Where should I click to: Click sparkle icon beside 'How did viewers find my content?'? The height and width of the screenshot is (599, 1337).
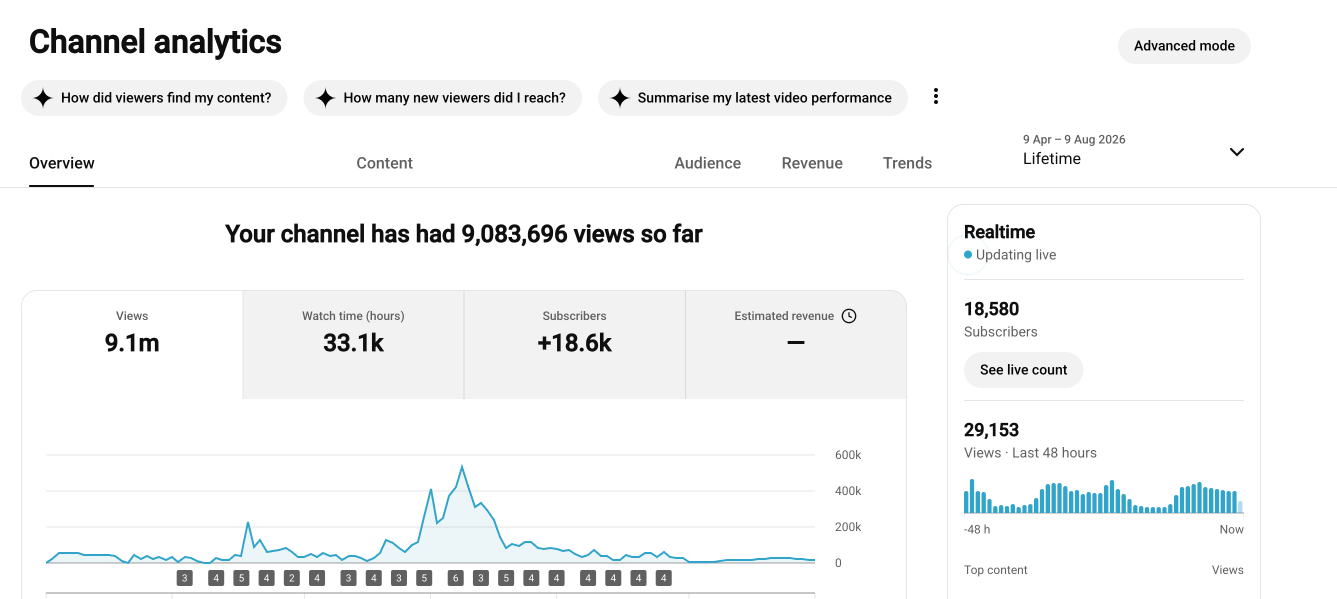[42, 98]
